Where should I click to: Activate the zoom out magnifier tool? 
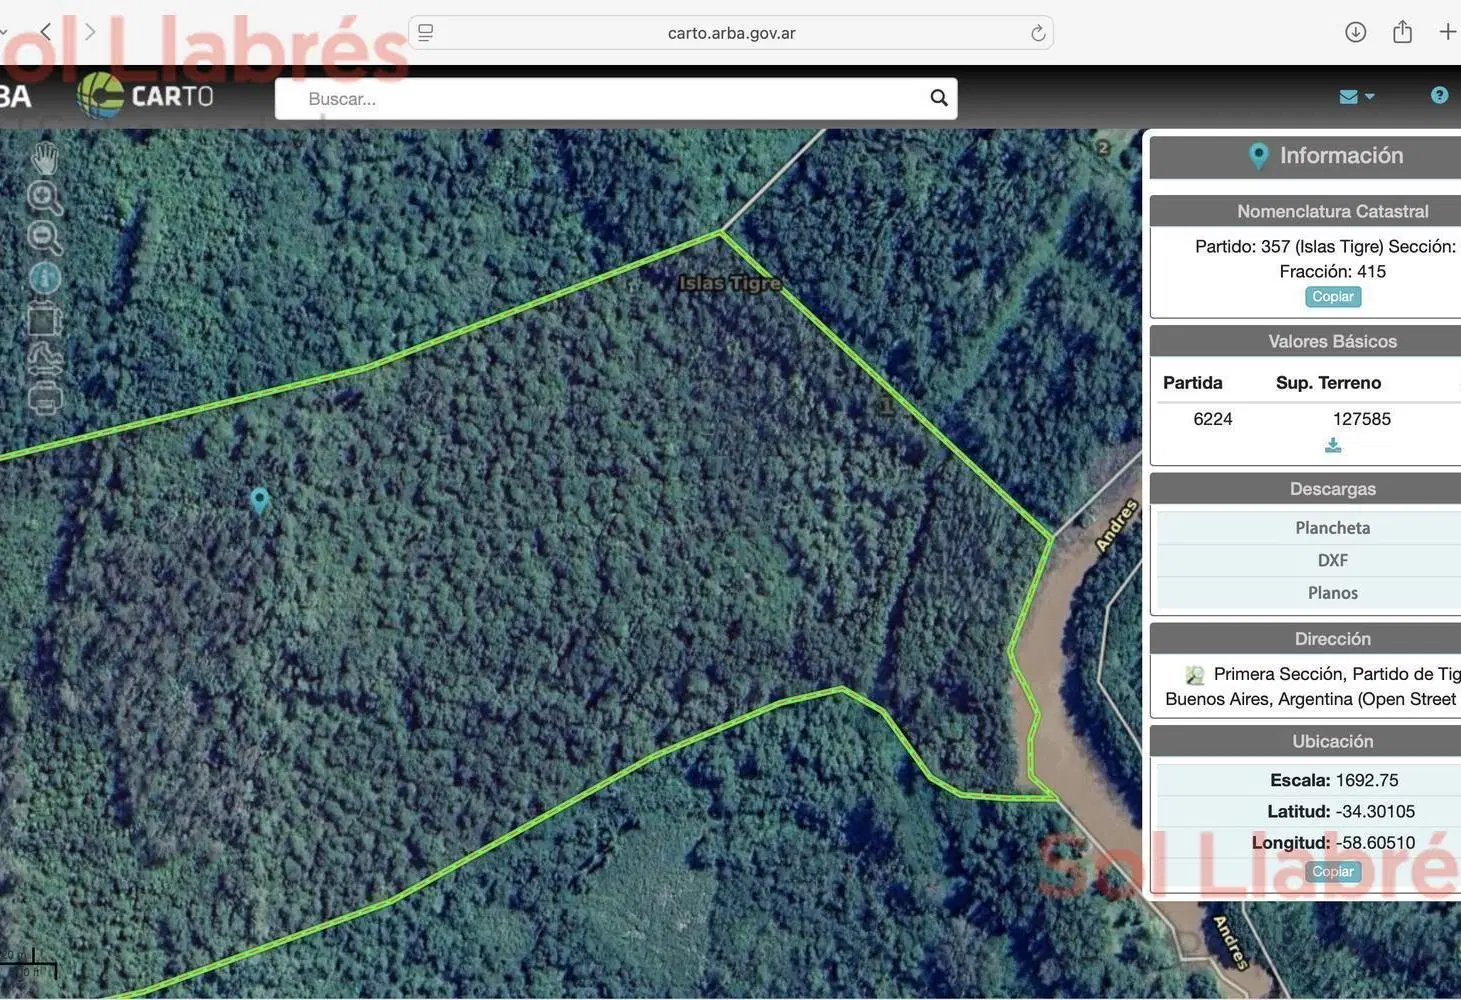pos(44,237)
